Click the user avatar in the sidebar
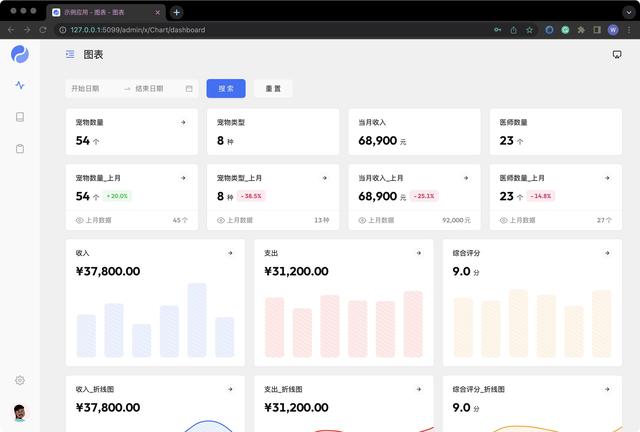Viewport: 640px width, 432px height. coord(19,413)
